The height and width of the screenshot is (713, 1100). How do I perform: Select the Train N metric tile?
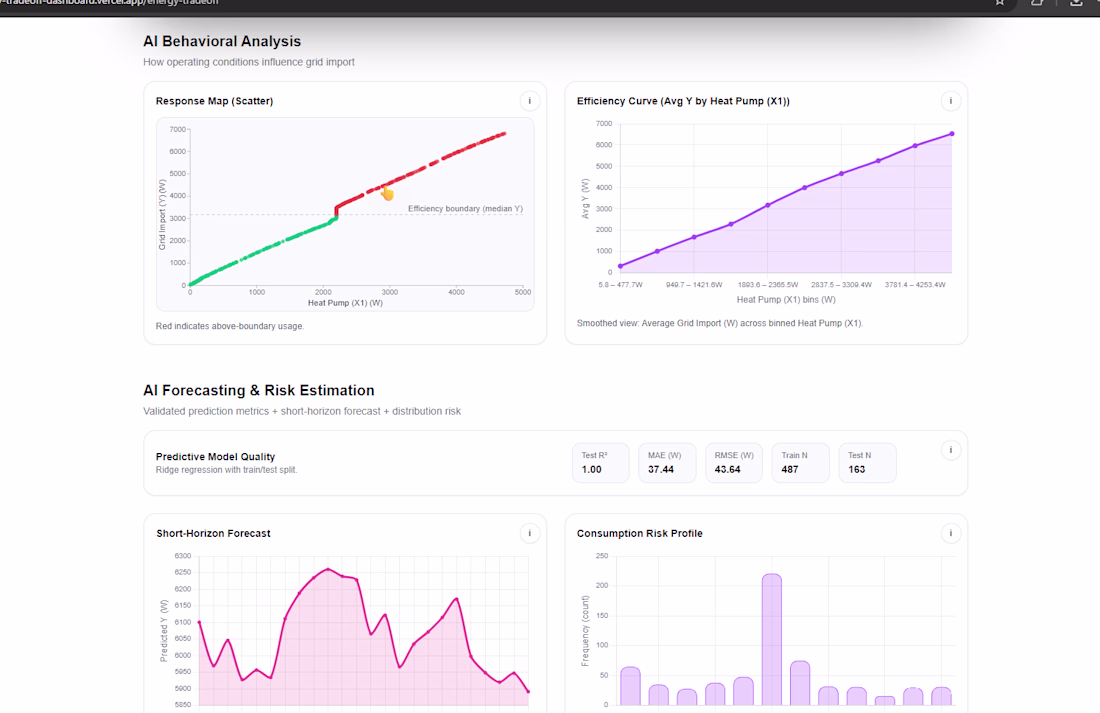(x=800, y=462)
